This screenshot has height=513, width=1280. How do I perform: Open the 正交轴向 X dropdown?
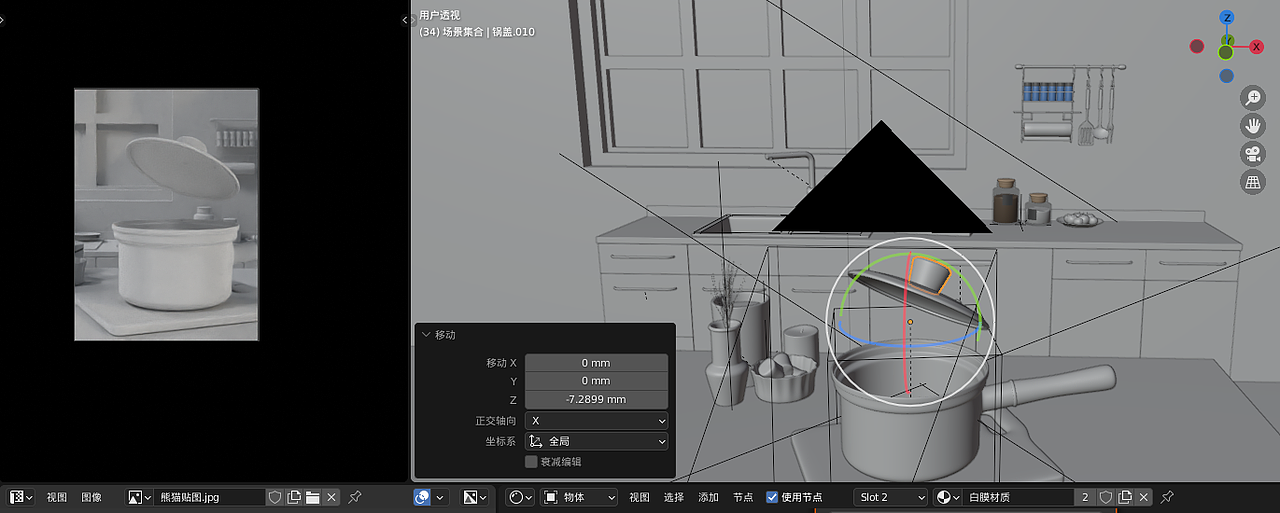597,421
